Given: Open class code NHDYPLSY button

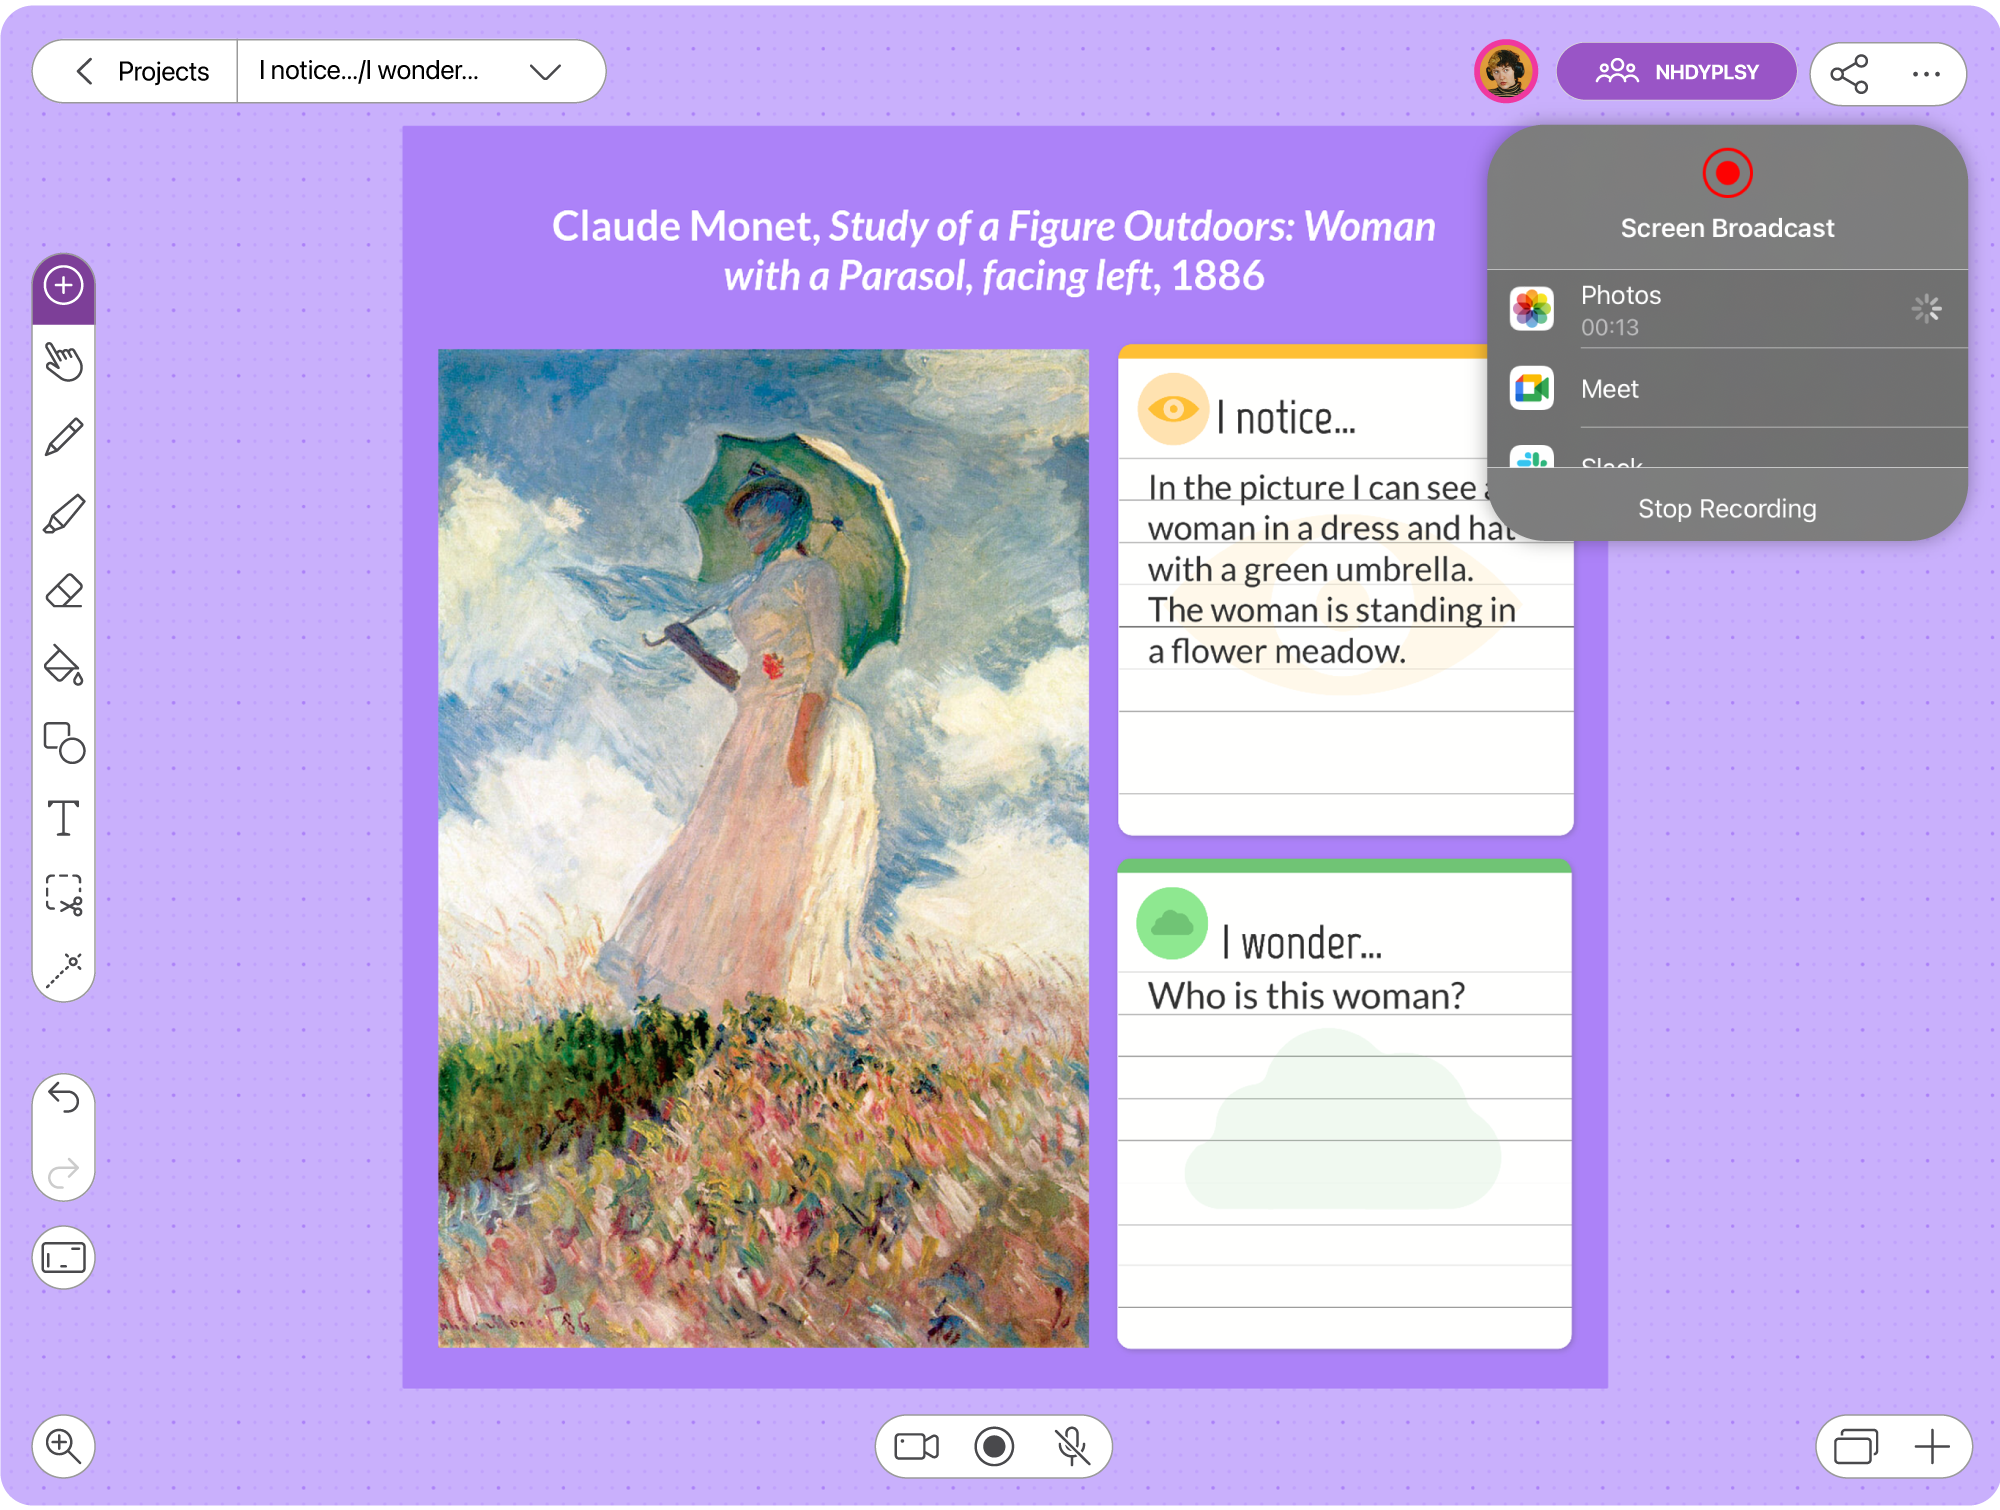Looking at the screenshot, I should pos(1677,72).
